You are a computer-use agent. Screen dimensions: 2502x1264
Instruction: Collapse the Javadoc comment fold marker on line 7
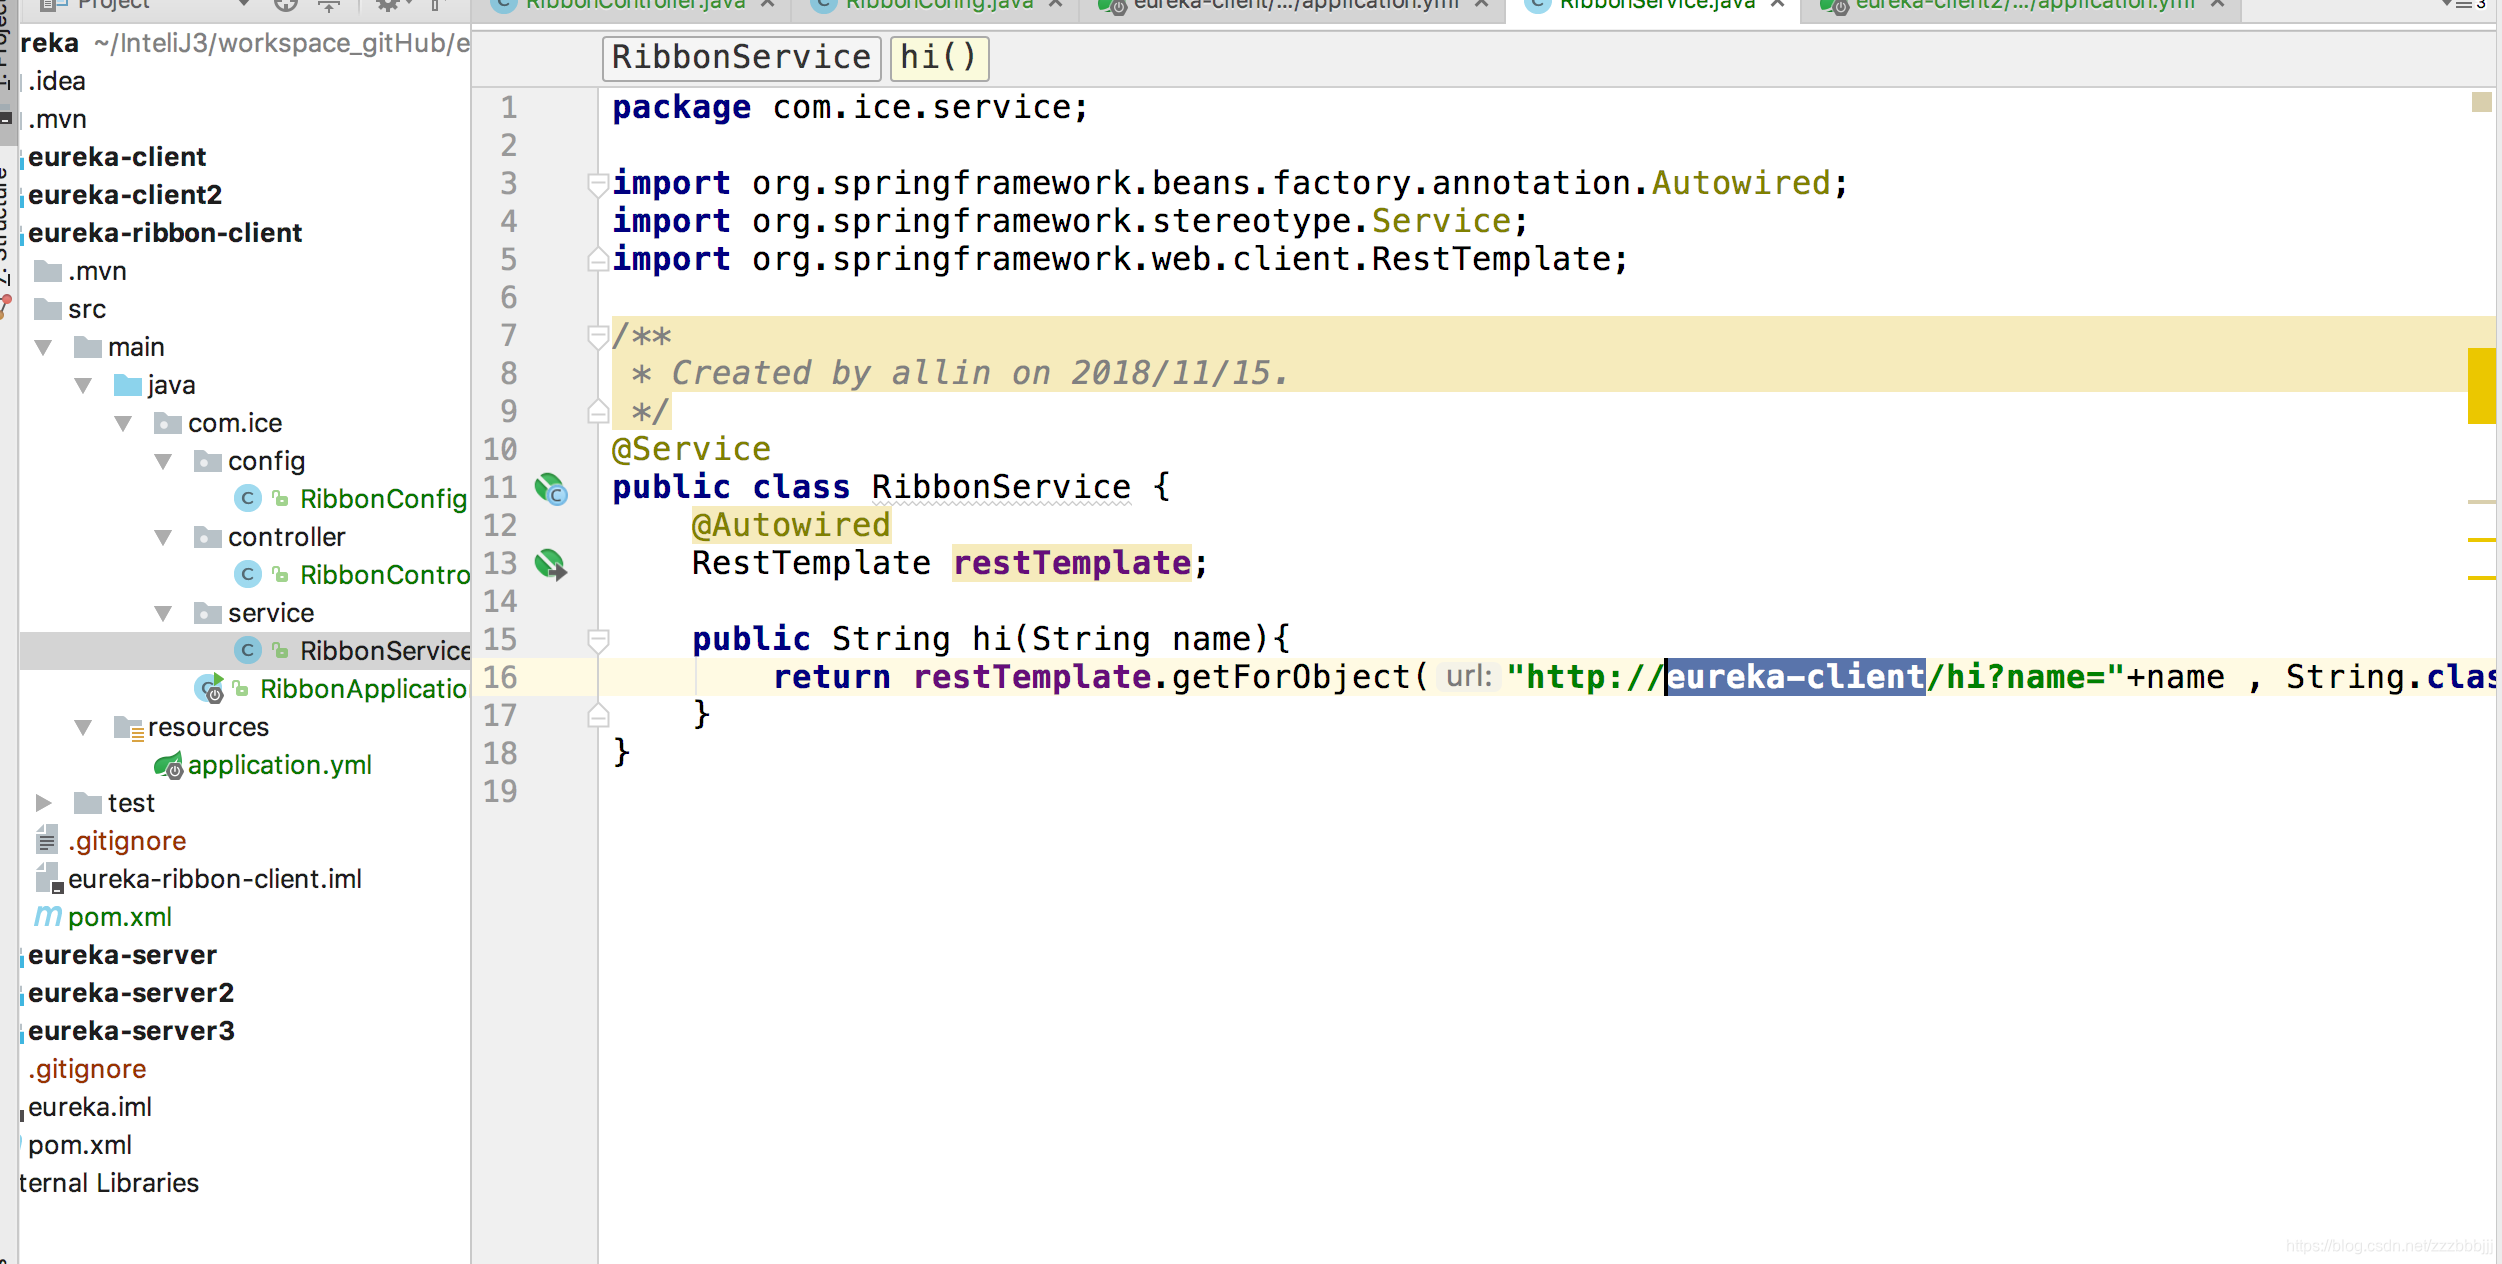(x=598, y=337)
